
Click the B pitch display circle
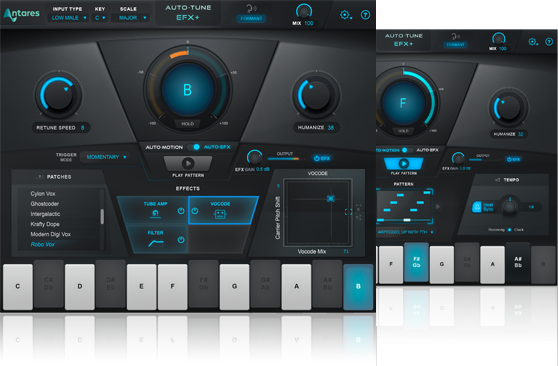pyautogui.click(x=188, y=89)
